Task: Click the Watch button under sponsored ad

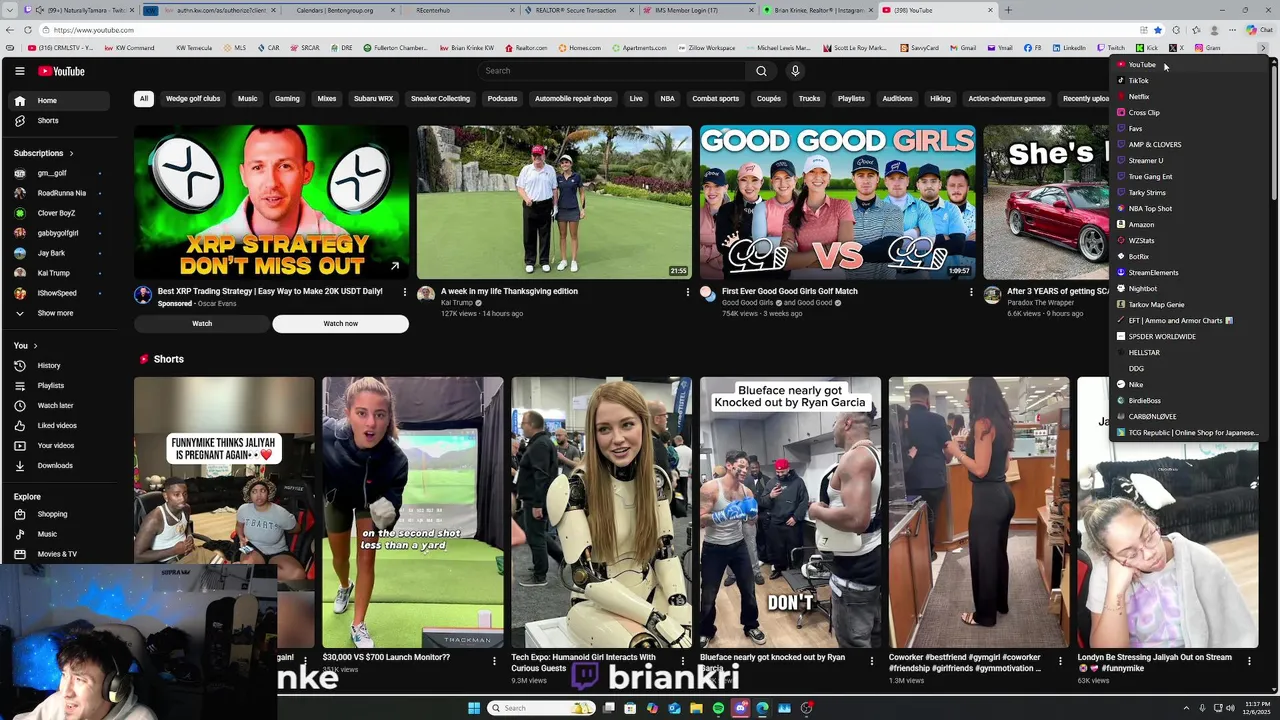Action: (x=202, y=324)
